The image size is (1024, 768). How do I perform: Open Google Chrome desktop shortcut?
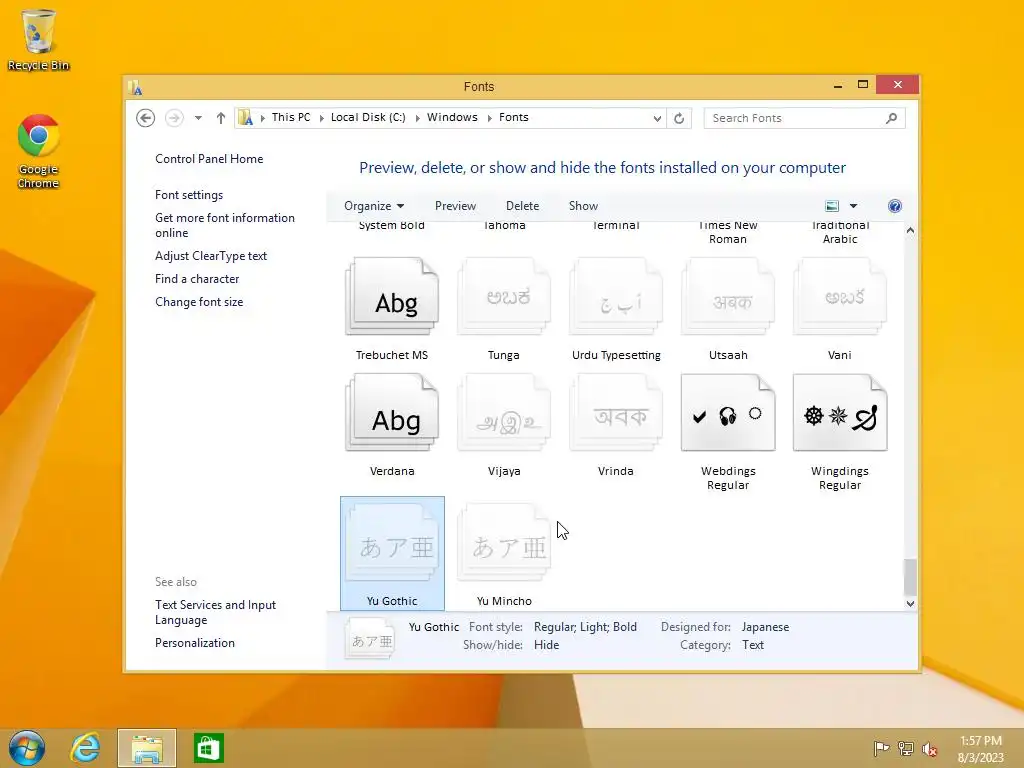pyautogui.click(x=38, y=152)
